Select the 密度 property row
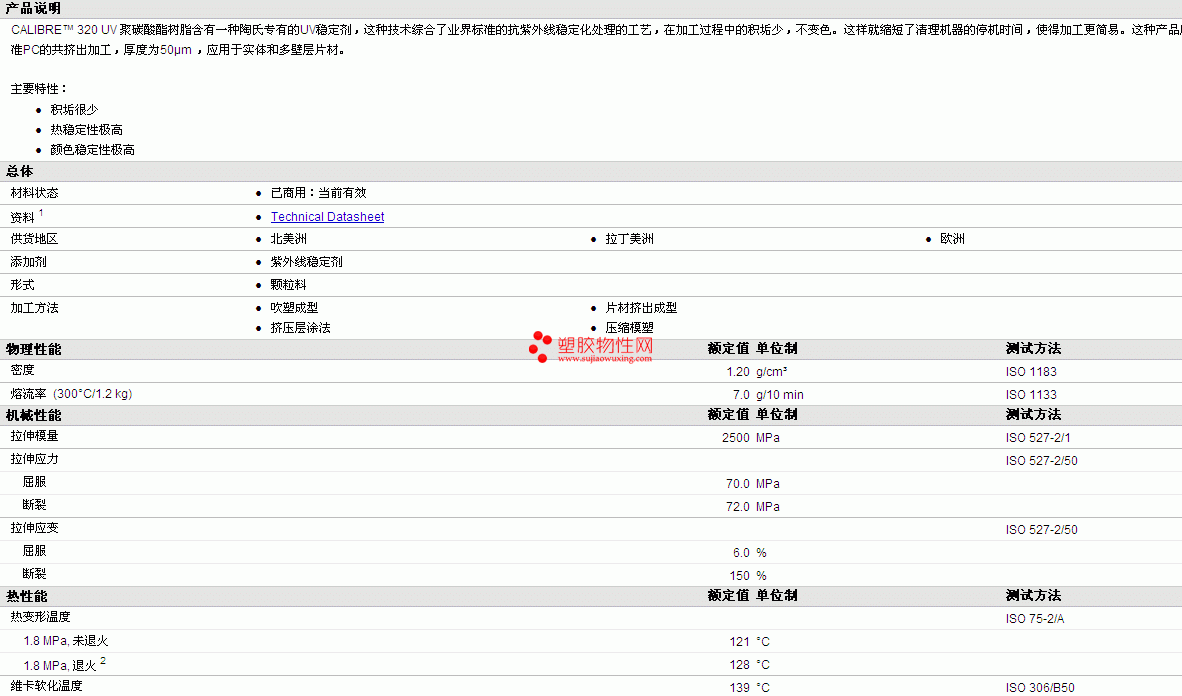 [x=591, y=371]
